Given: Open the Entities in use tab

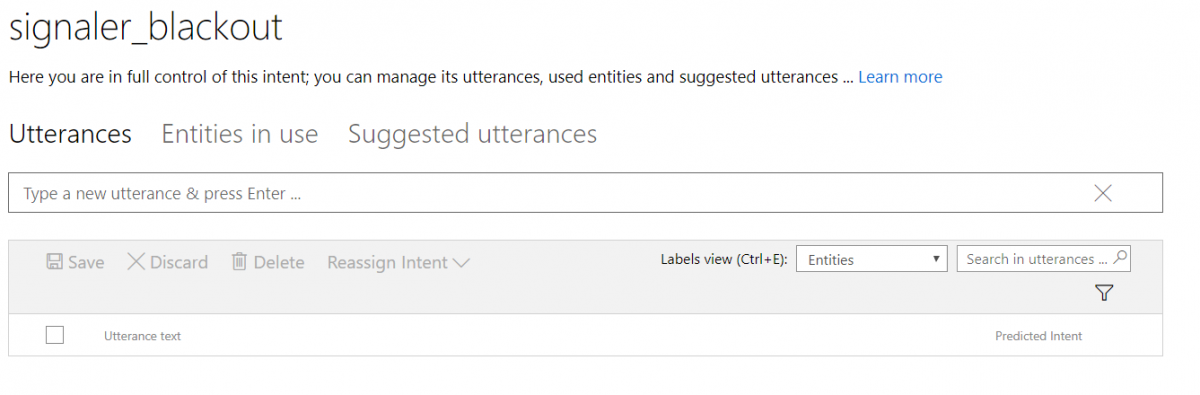Looking at the screenshot, I should pos(240,134).
